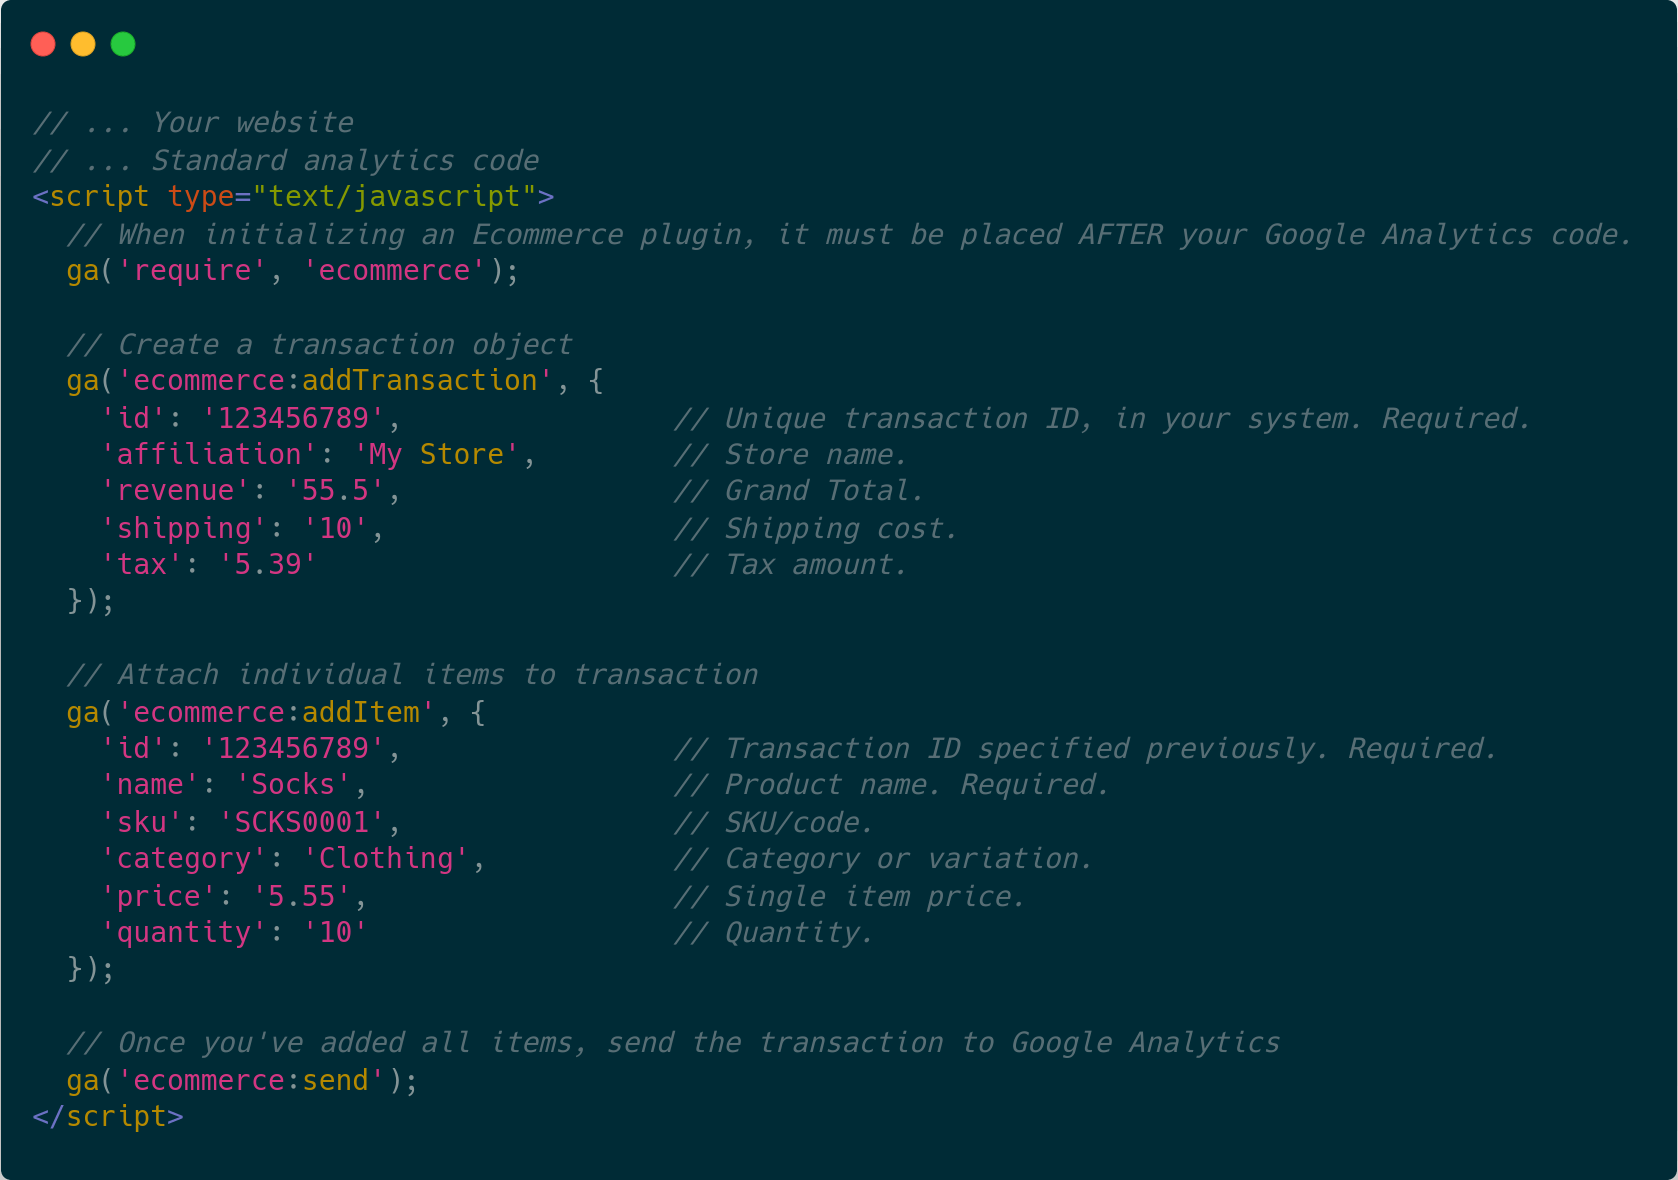Click the yellow minimize window dot

tap(83, 44)
